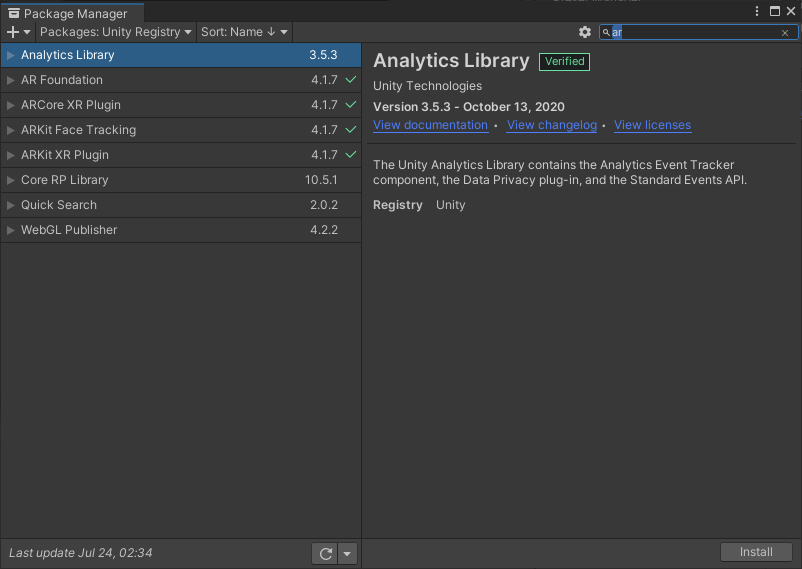The image size is (802, 569).
Task: Expand the ARKit XR Plugin arrow
Action: click(x=11, y=155)
